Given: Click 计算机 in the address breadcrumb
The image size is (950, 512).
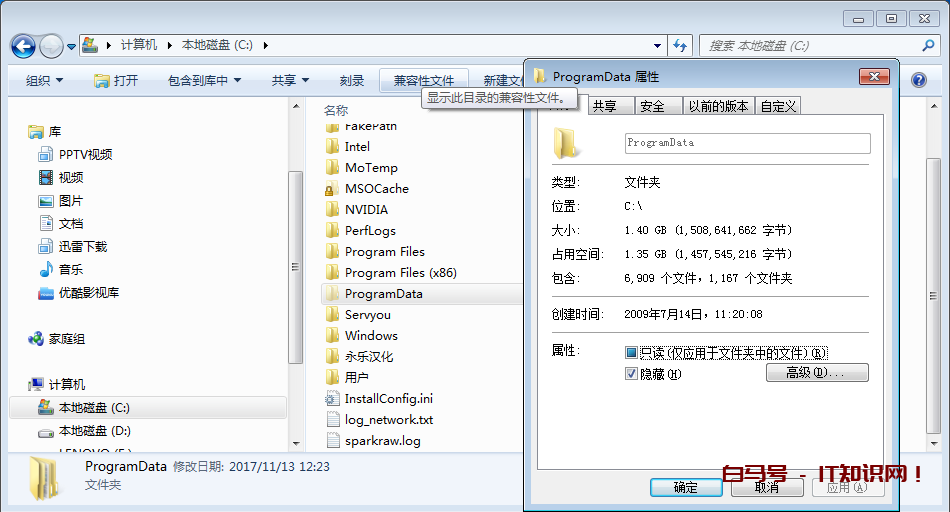Looking at the screenshot, I should pyautogui.click(x=139, y=45).
